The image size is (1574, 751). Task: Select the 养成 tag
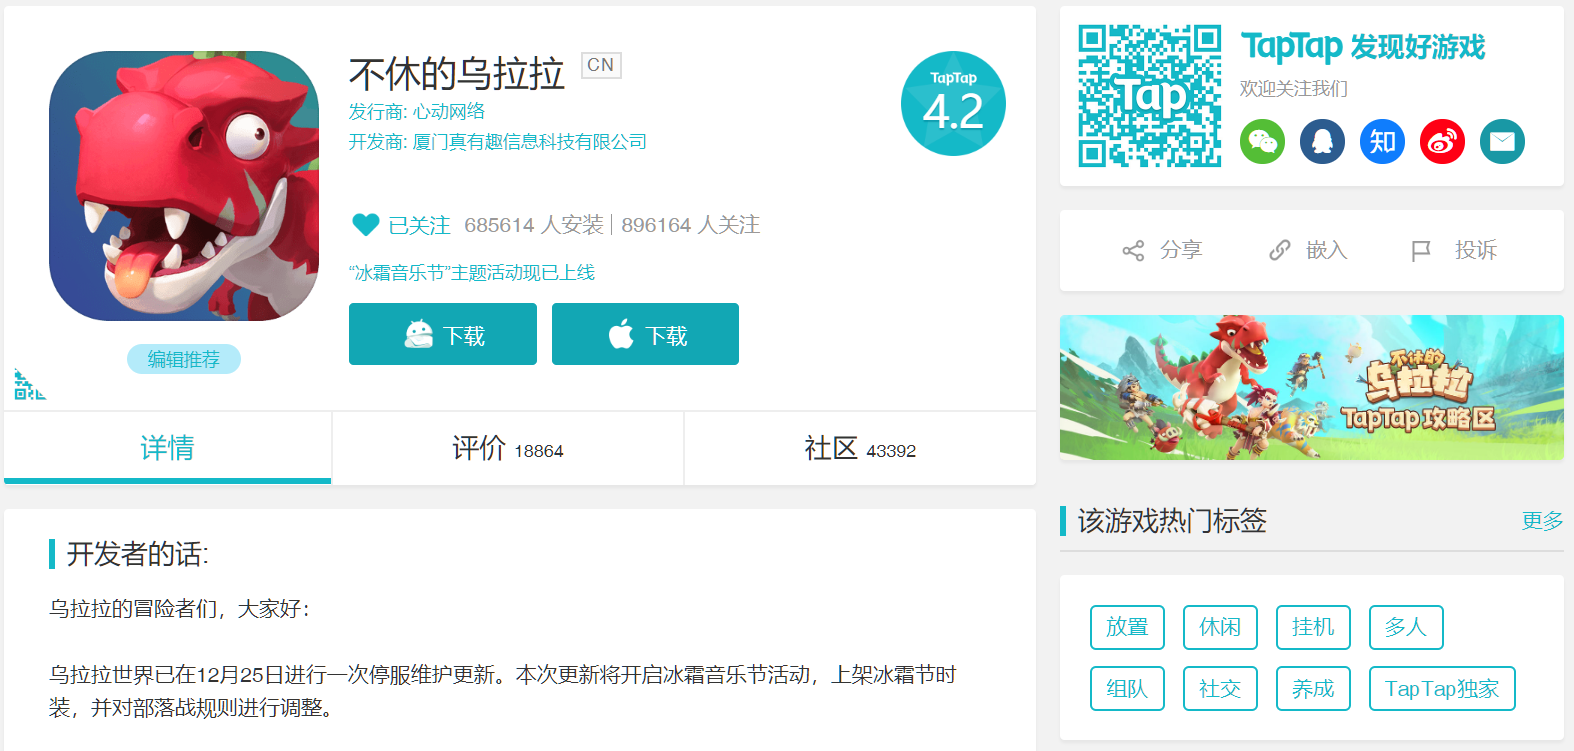click(x=1313, y=688)
